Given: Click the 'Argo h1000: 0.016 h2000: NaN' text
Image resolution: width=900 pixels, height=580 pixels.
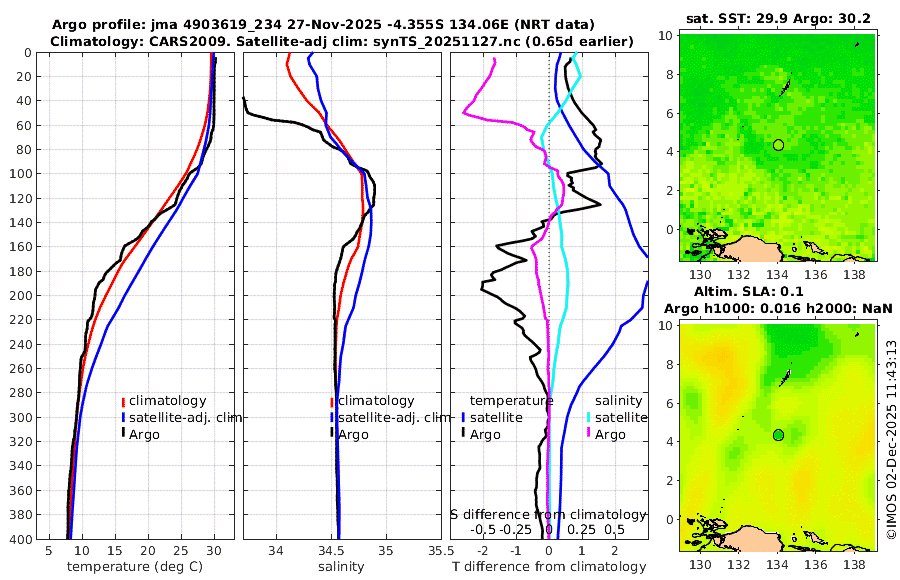Looking at the screenshot, I should click(x=778, y=309).
